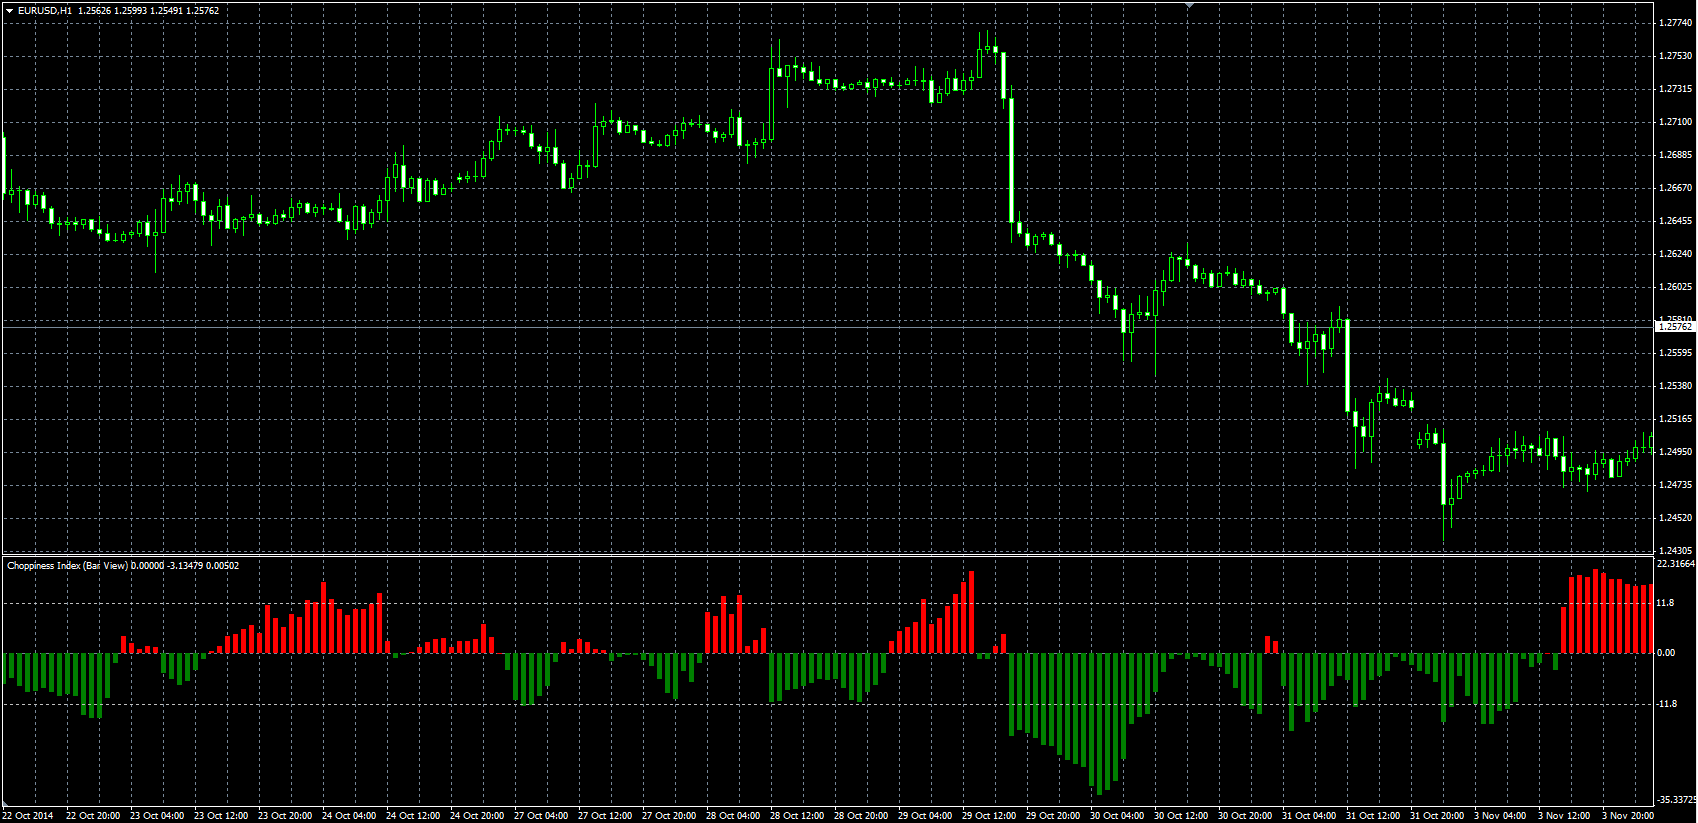Click indicator zero level label 0.00

[1666, 653]
